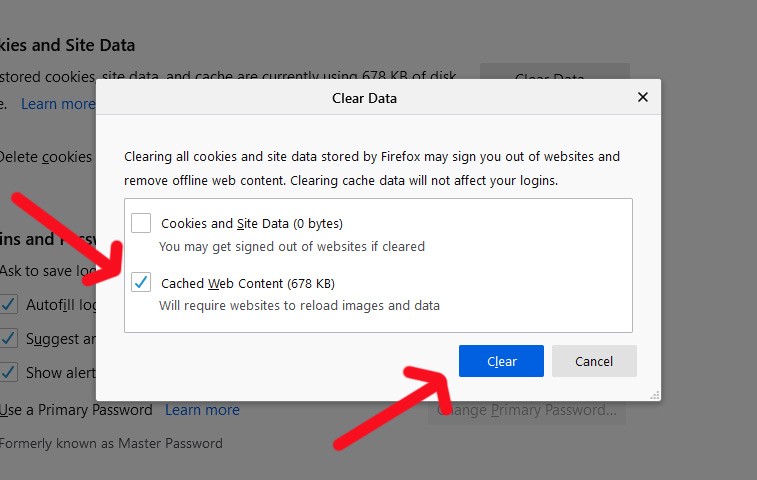Open Learn more link about cookies storage
Screen dimensions: 757x480
click(x=58, y=104)
